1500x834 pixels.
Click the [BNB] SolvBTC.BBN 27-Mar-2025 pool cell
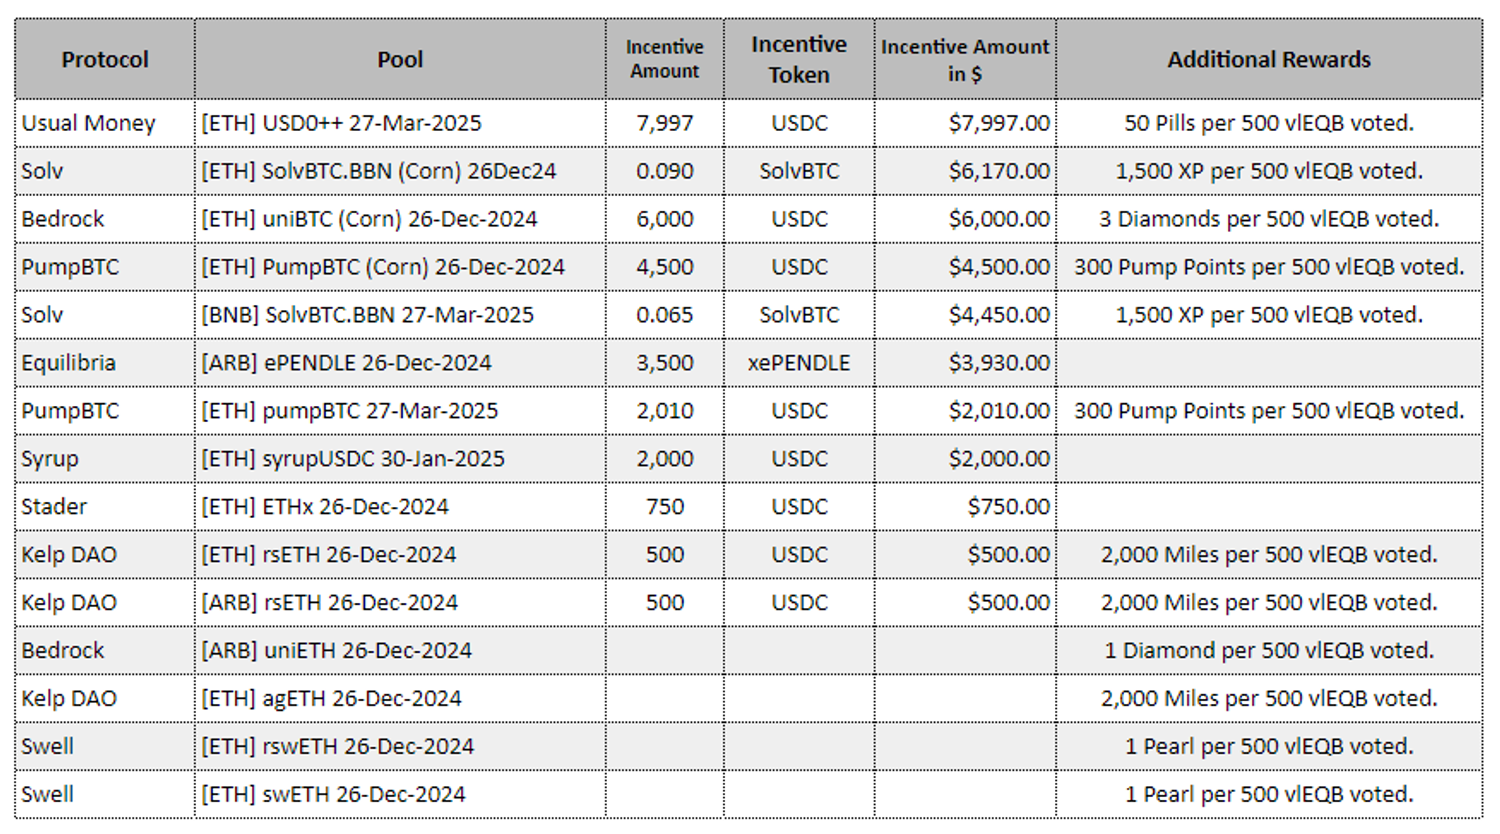click(368, 315)
